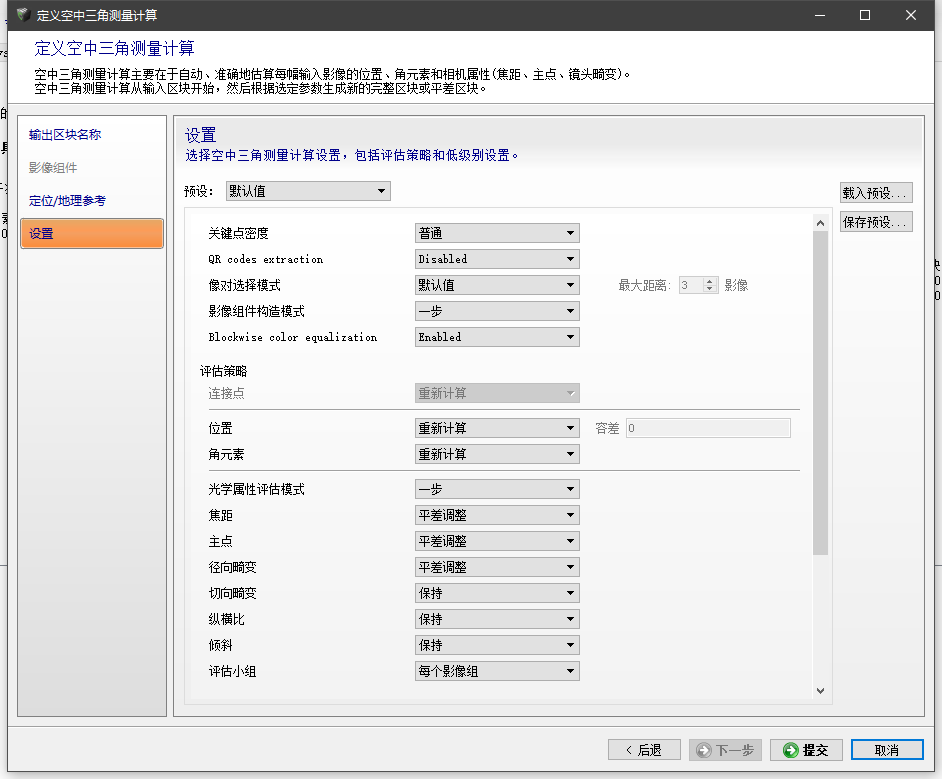Open the 载入预设 load preset dialog

click(876, 193)
